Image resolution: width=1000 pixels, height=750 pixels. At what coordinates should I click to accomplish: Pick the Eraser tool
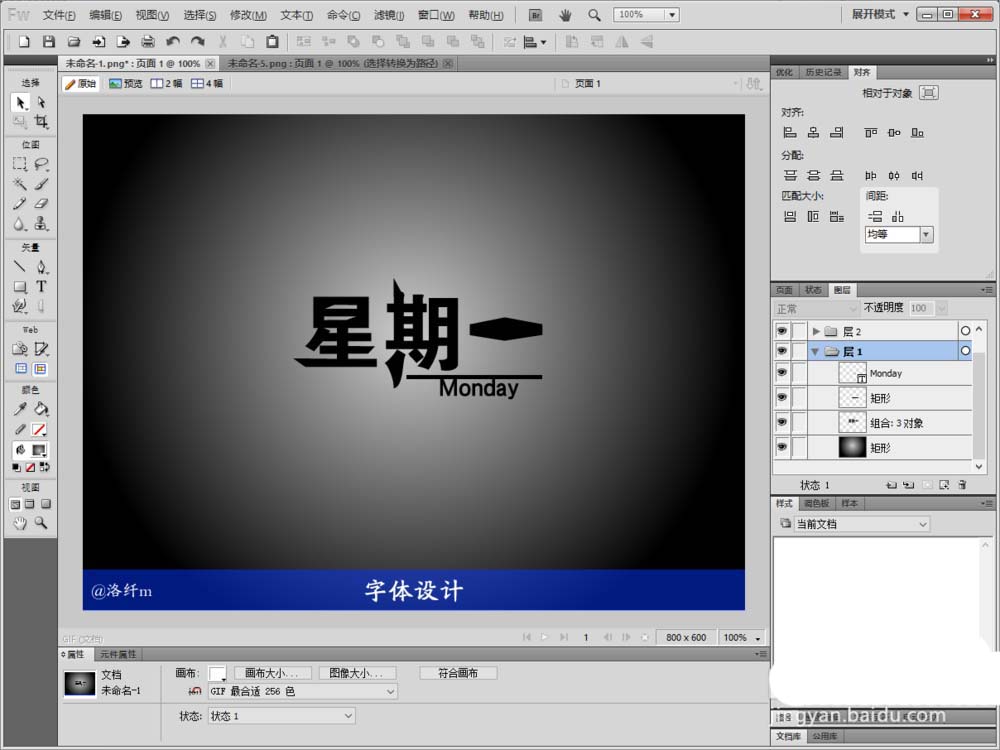41,203
